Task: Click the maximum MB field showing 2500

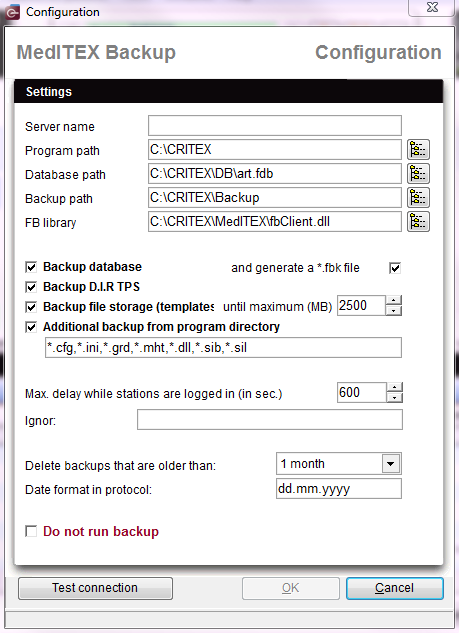Action: tap(362, 306)
